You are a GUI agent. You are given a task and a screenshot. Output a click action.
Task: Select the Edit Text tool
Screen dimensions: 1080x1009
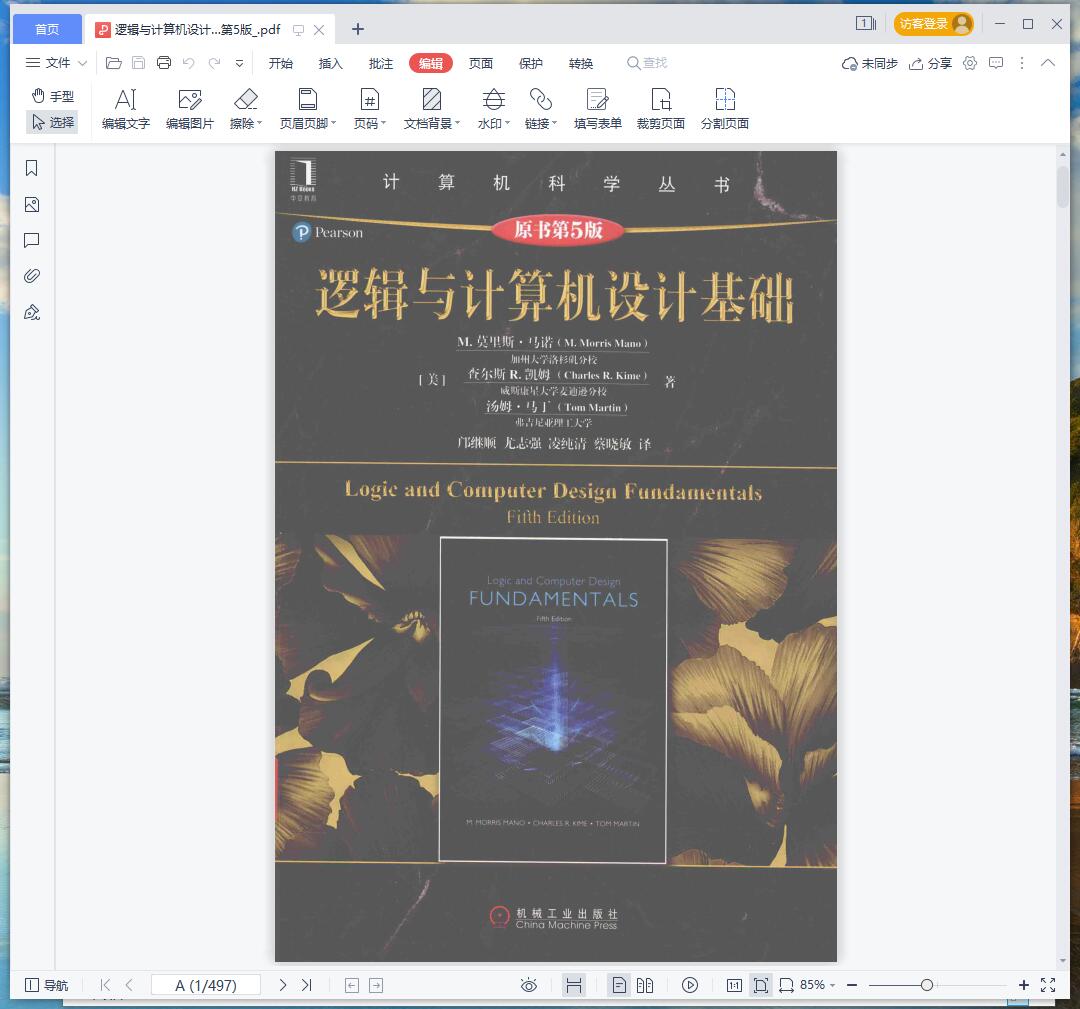[x=125, y=109]
